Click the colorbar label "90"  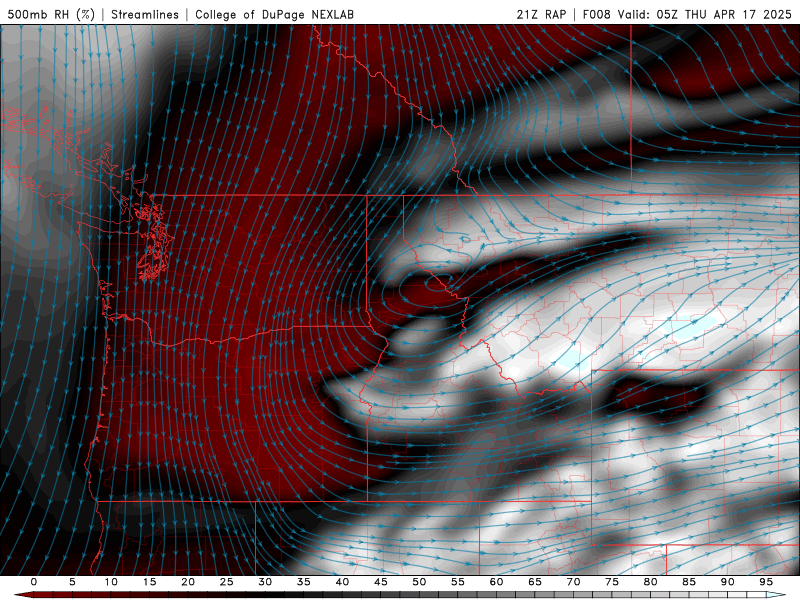coord(727,582)
